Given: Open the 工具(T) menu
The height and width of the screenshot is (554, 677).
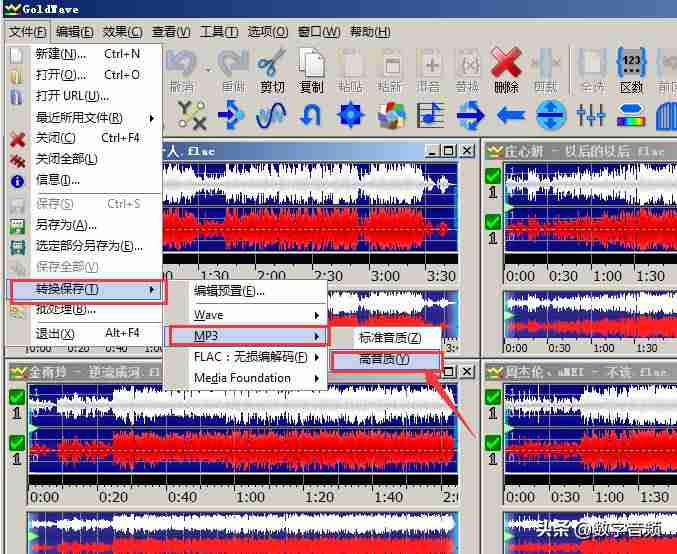Looking at the screenshot, I should pos(219,32).
